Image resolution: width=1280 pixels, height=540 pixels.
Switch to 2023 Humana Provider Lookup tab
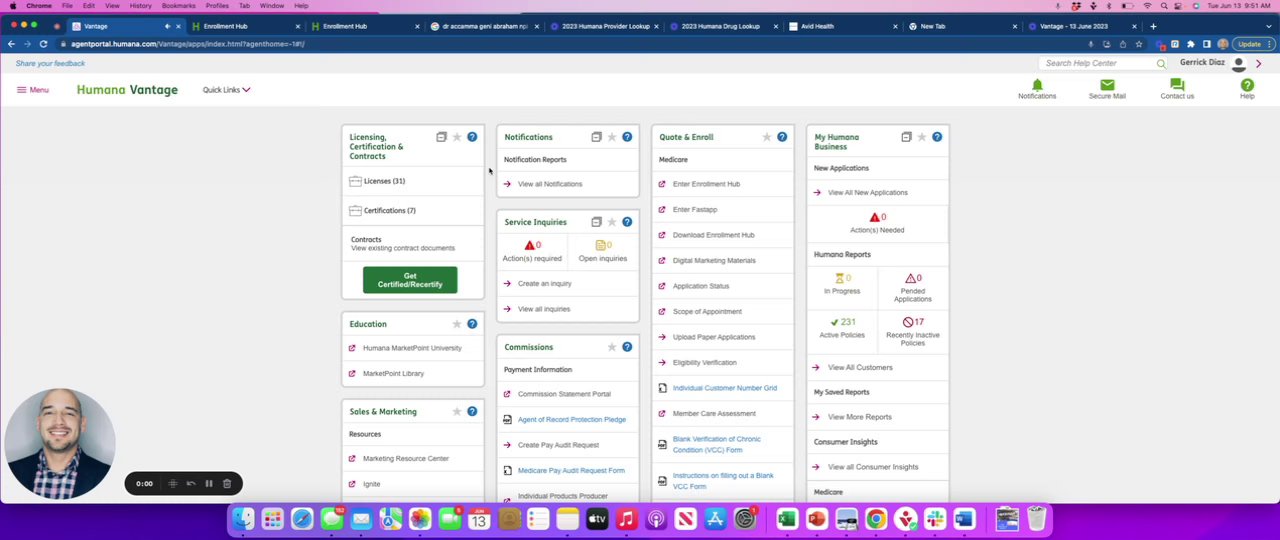(606, 26)
